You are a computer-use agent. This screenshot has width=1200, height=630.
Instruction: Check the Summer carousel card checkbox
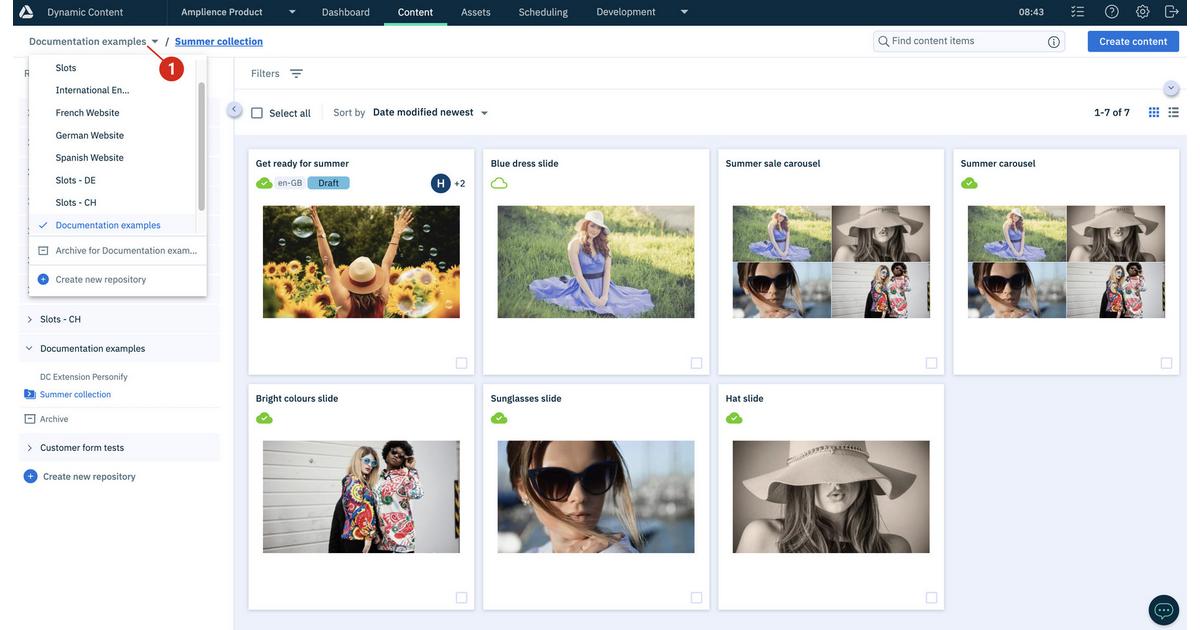pyautogui.click(x=1166, y=363)
